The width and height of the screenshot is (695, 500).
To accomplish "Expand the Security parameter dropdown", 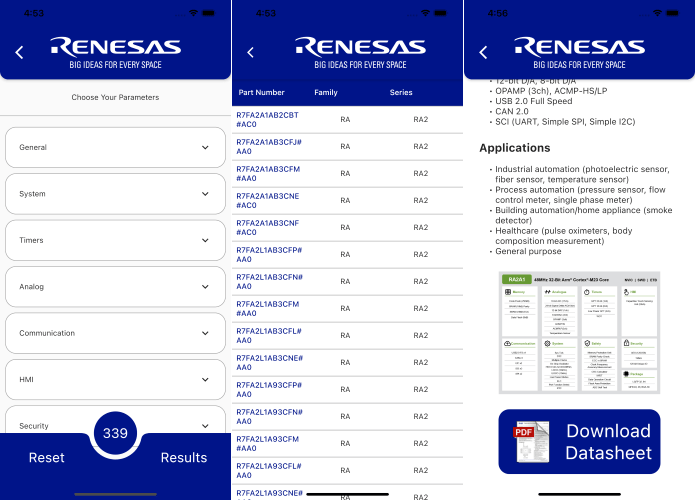I will (x=115, y=419).
